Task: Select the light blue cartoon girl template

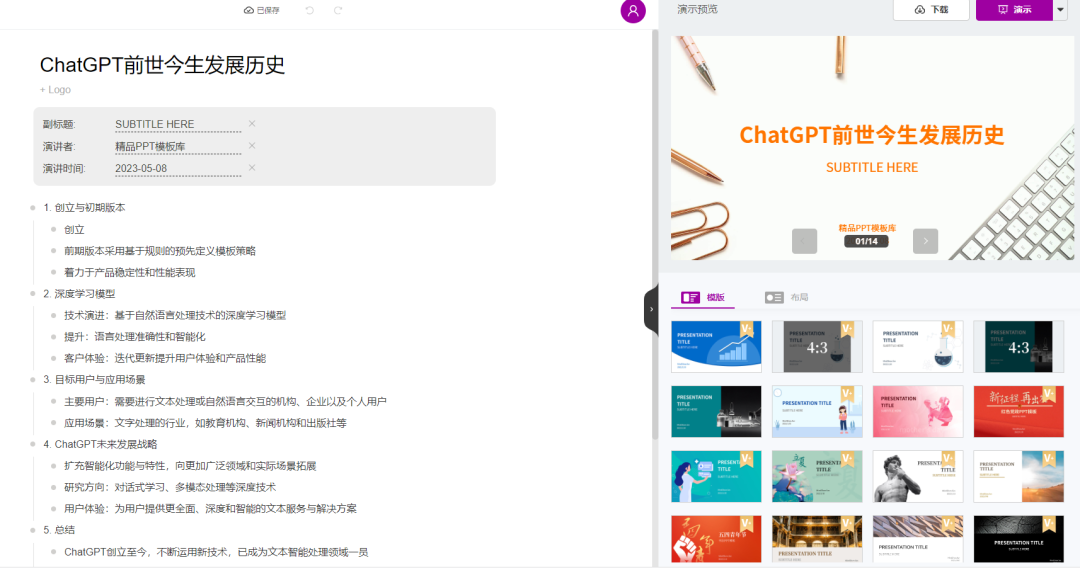Action: click(x=817, y=412)
